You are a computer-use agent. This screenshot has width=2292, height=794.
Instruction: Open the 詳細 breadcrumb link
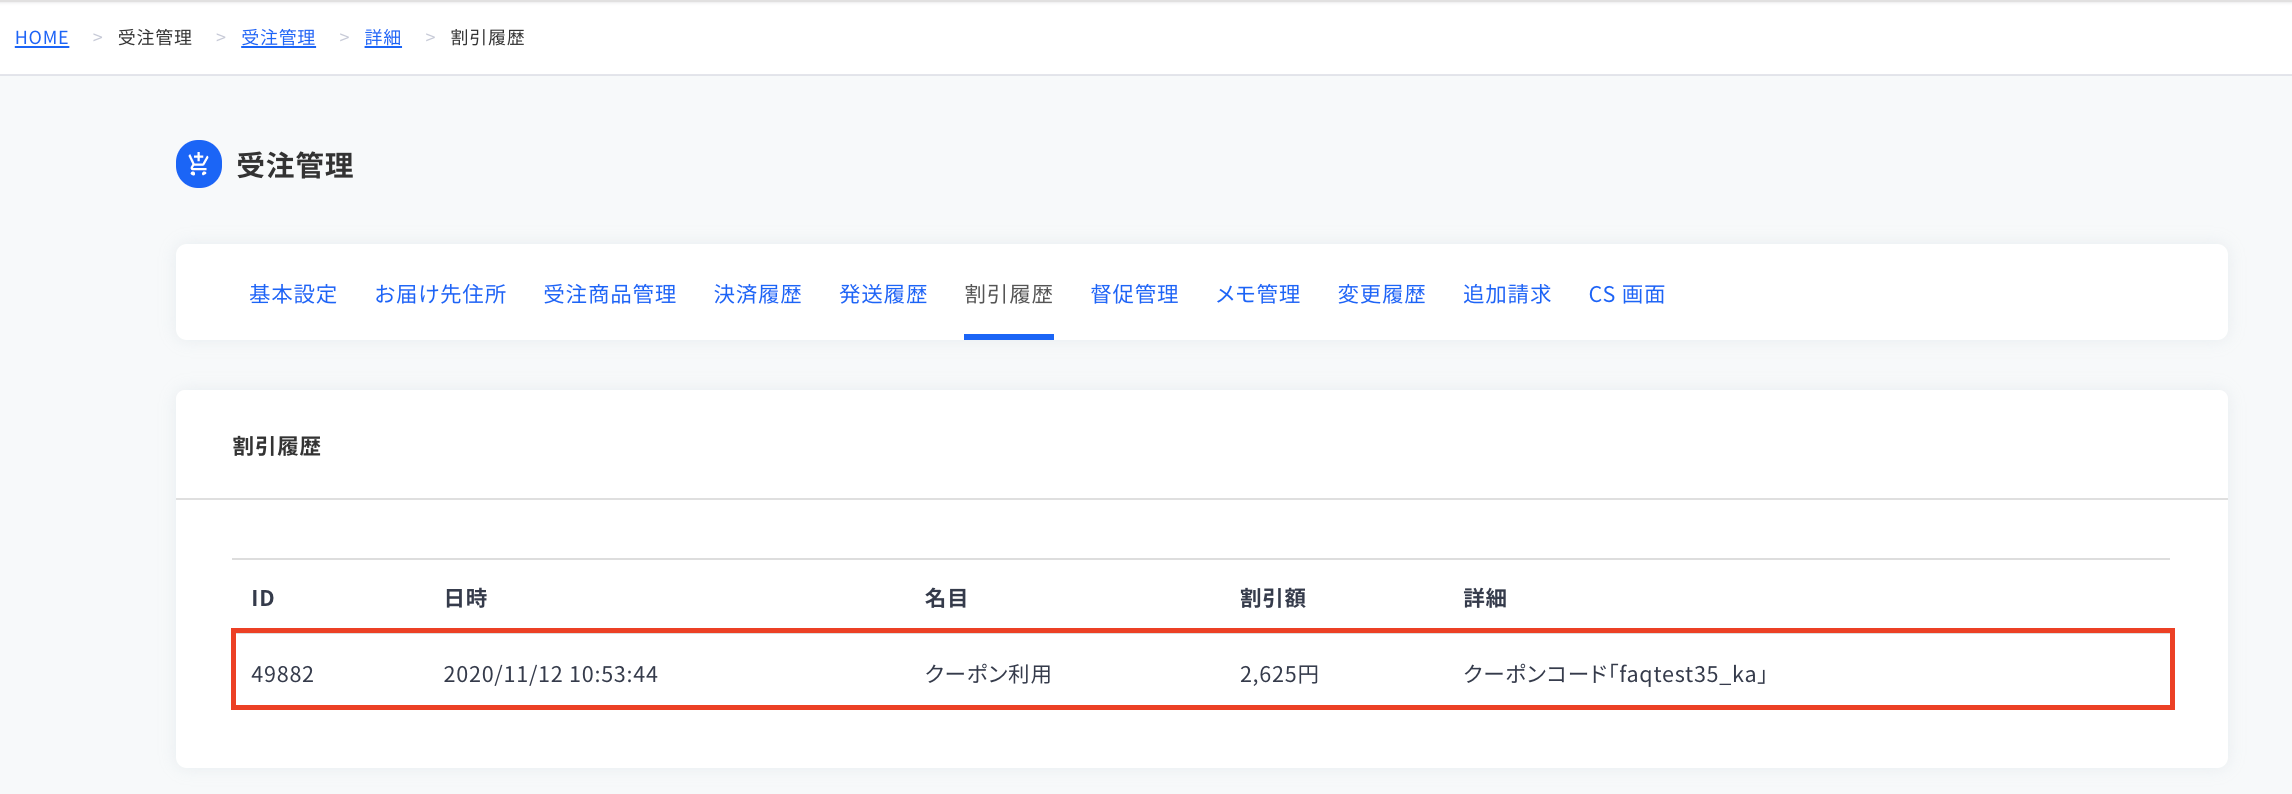383,38
